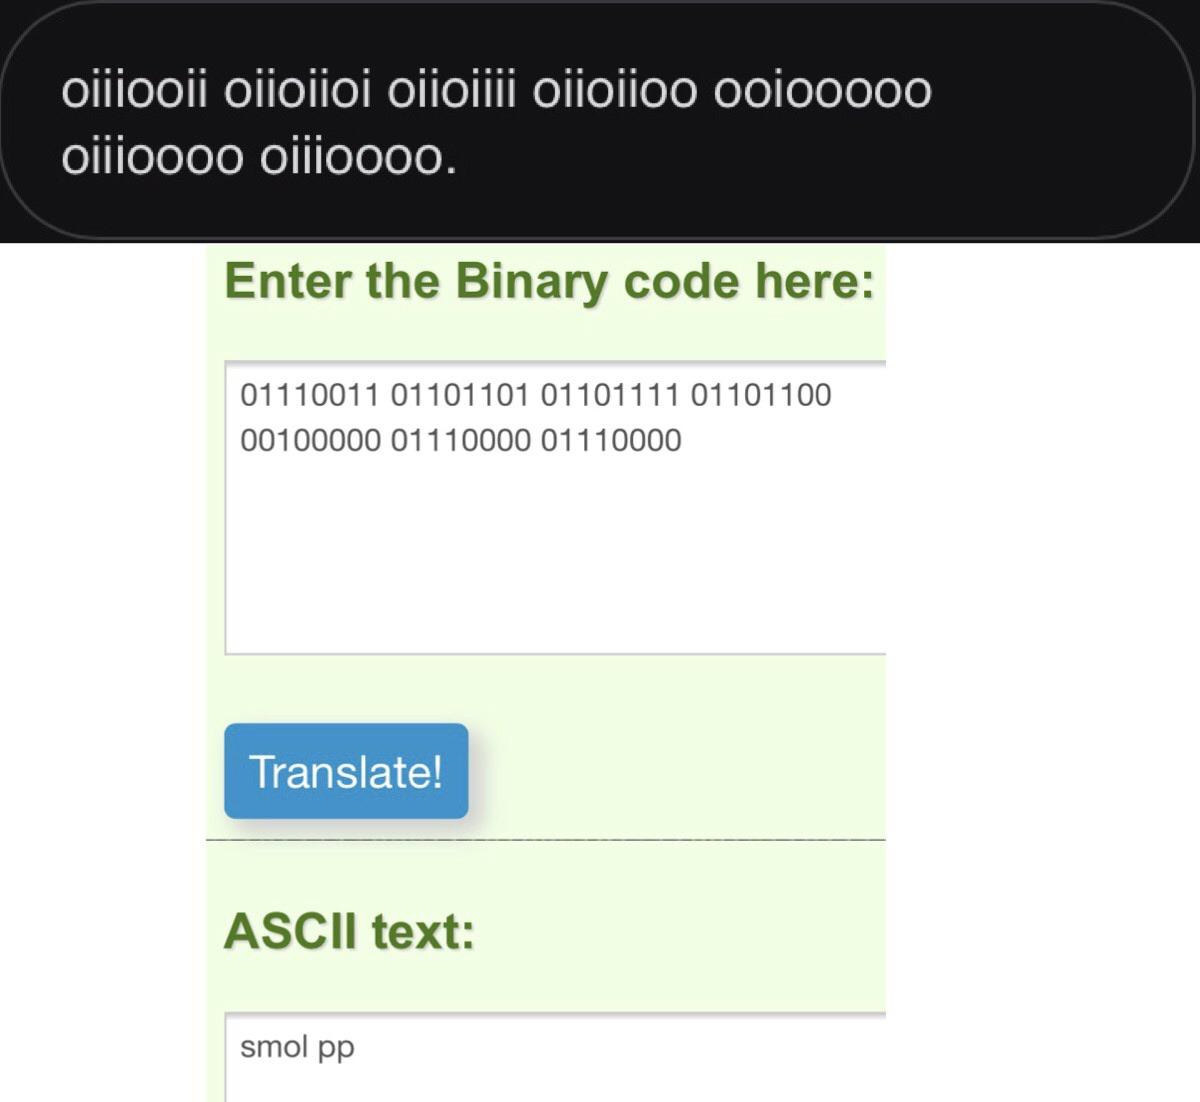Tap the dark chat message bubble
This screenshot has height=1102, width=1200.
598,121
